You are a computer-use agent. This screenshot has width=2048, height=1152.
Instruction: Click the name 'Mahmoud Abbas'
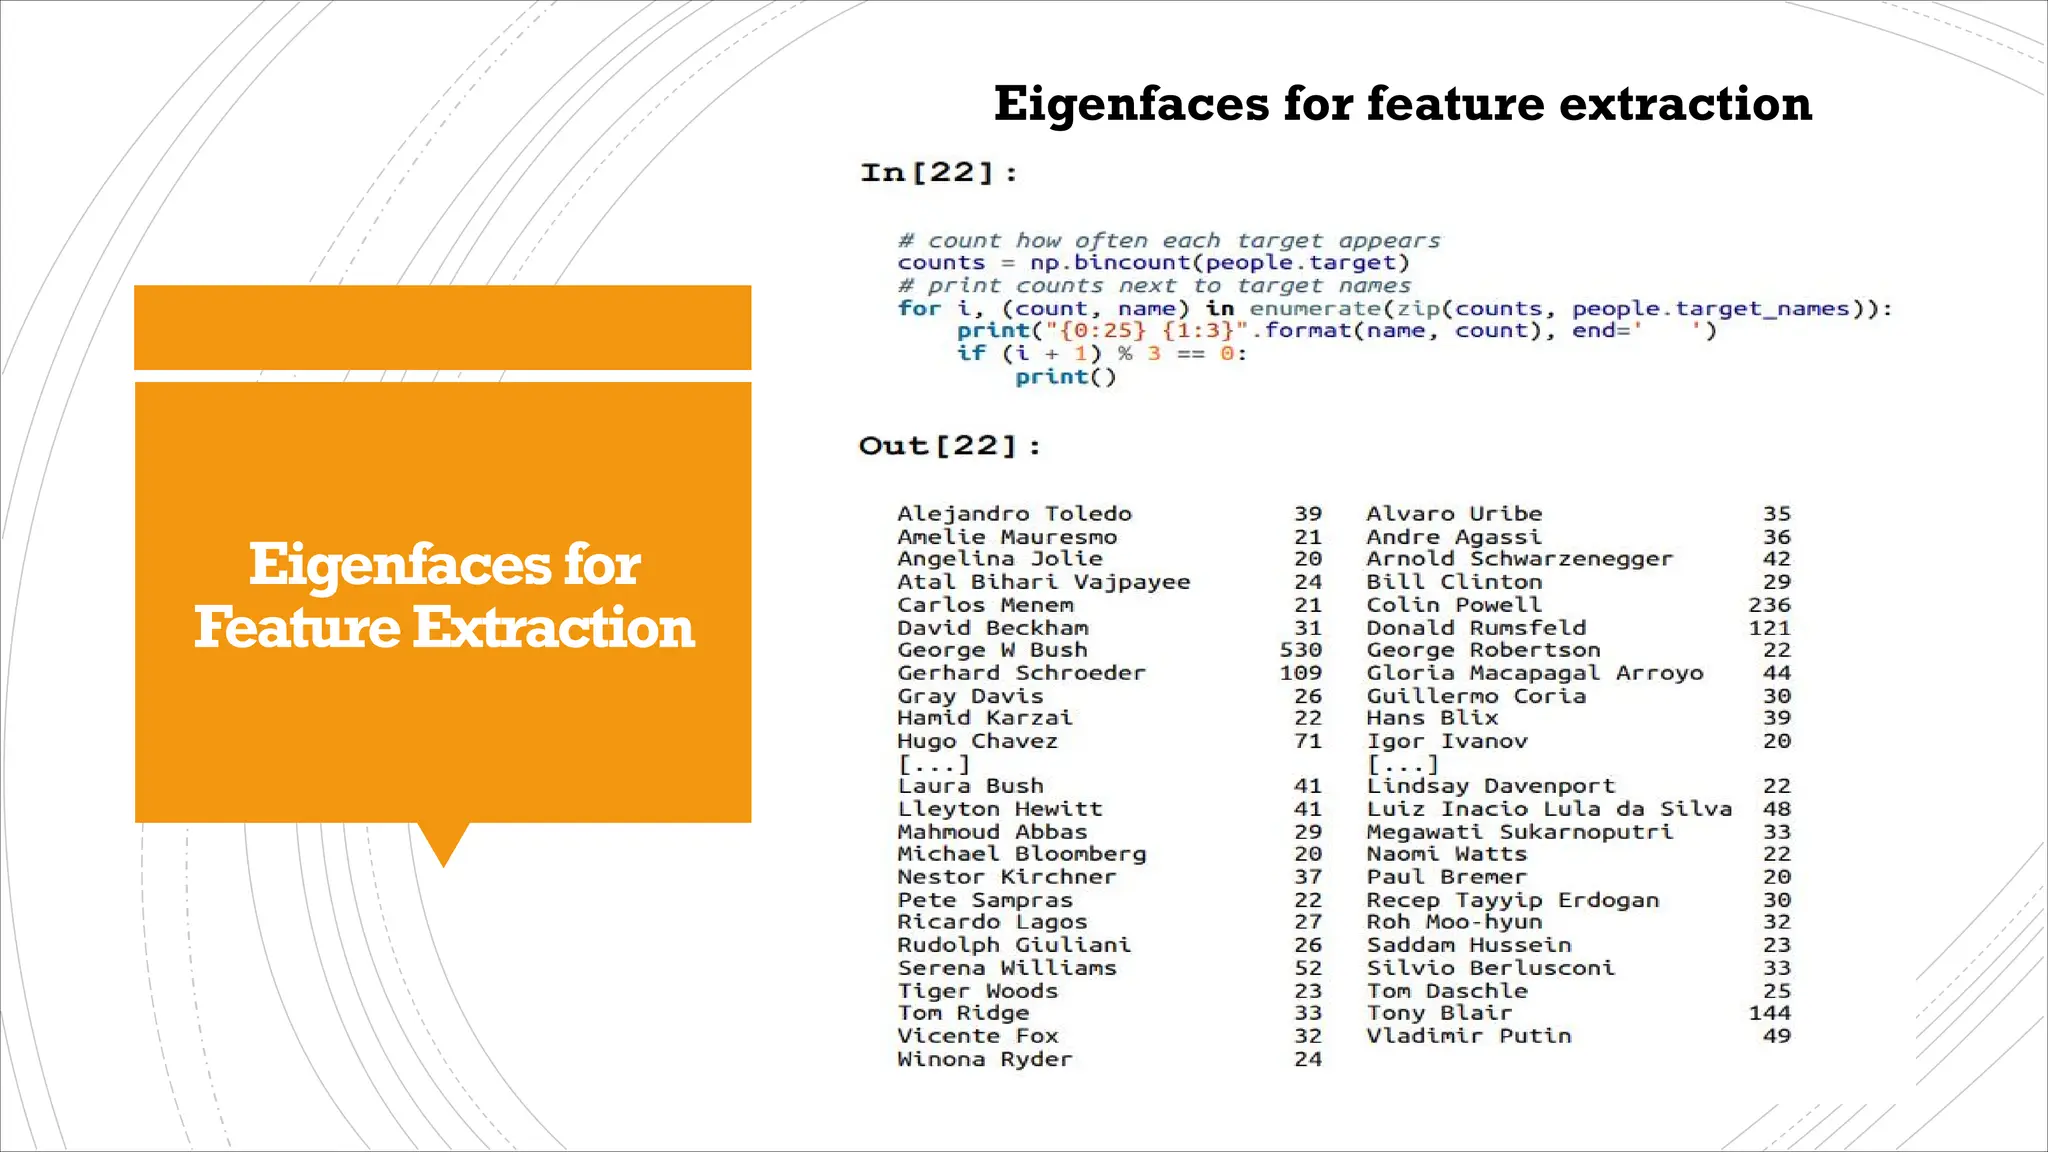point(992,832)
